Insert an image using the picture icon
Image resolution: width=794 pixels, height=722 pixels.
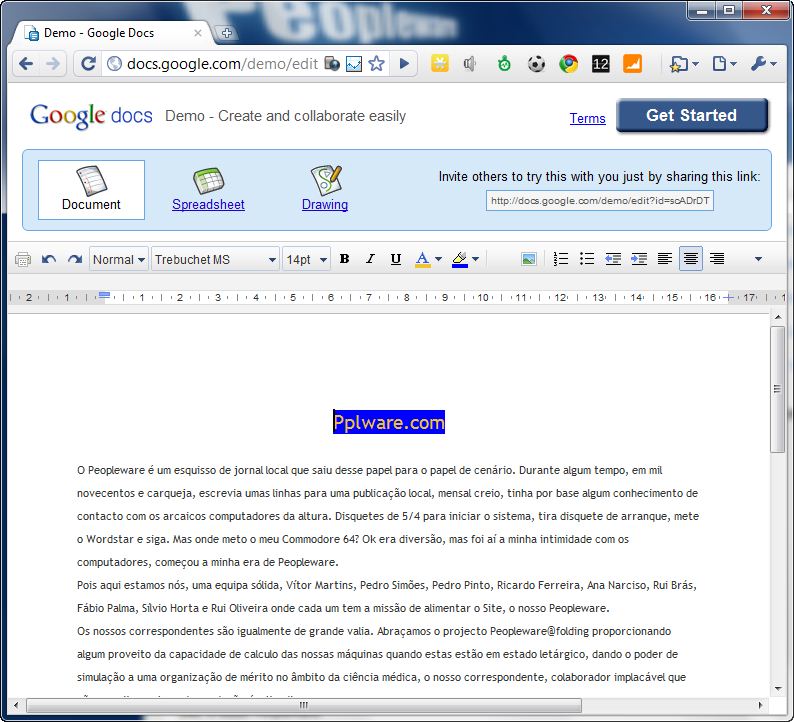(528, 259)
